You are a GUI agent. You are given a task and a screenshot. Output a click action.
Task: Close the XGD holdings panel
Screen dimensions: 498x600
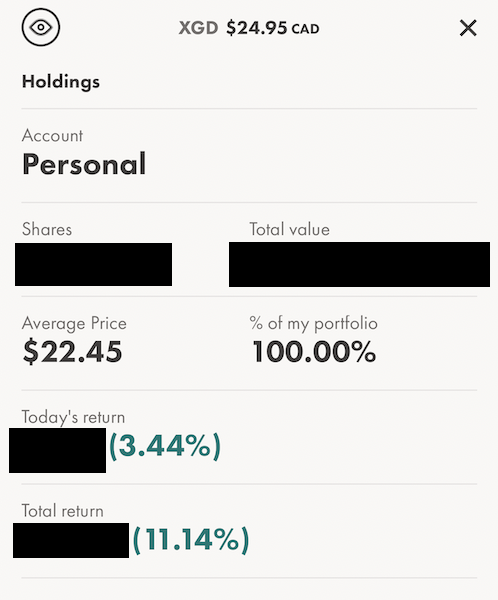(468, 28)
